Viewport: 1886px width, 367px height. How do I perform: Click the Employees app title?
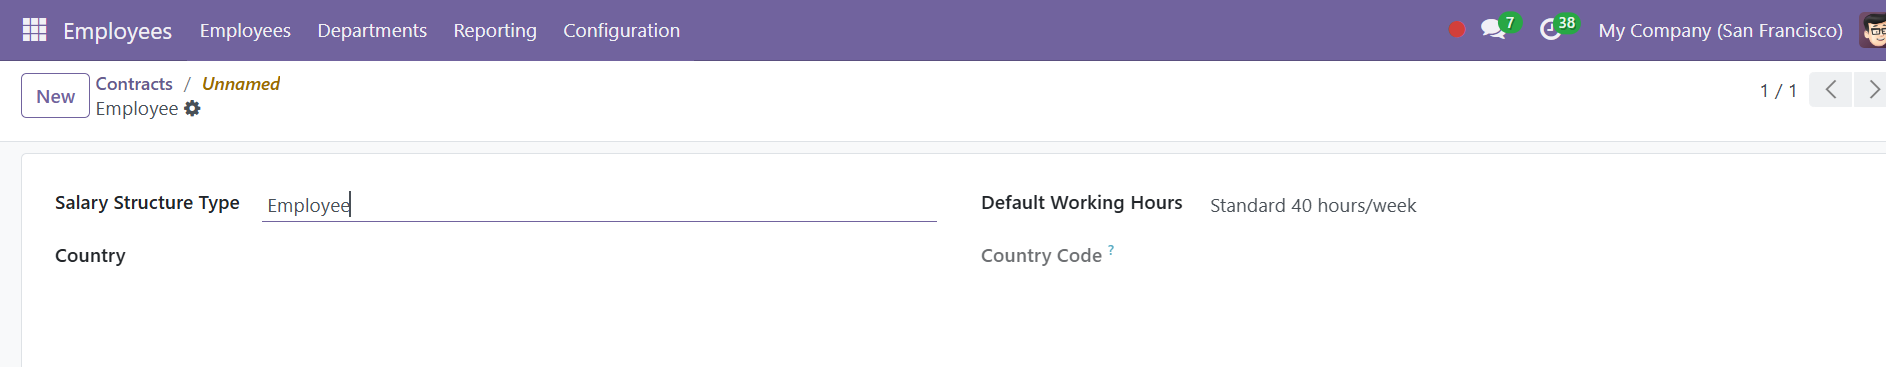[117, 31]
